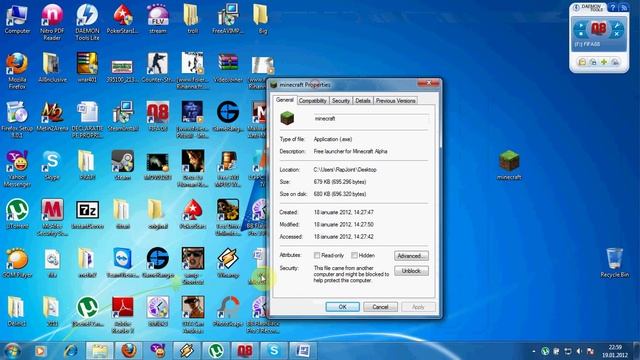Select the Mozilla Firefox desktop shortcut
640x360 pixels.
17,70
